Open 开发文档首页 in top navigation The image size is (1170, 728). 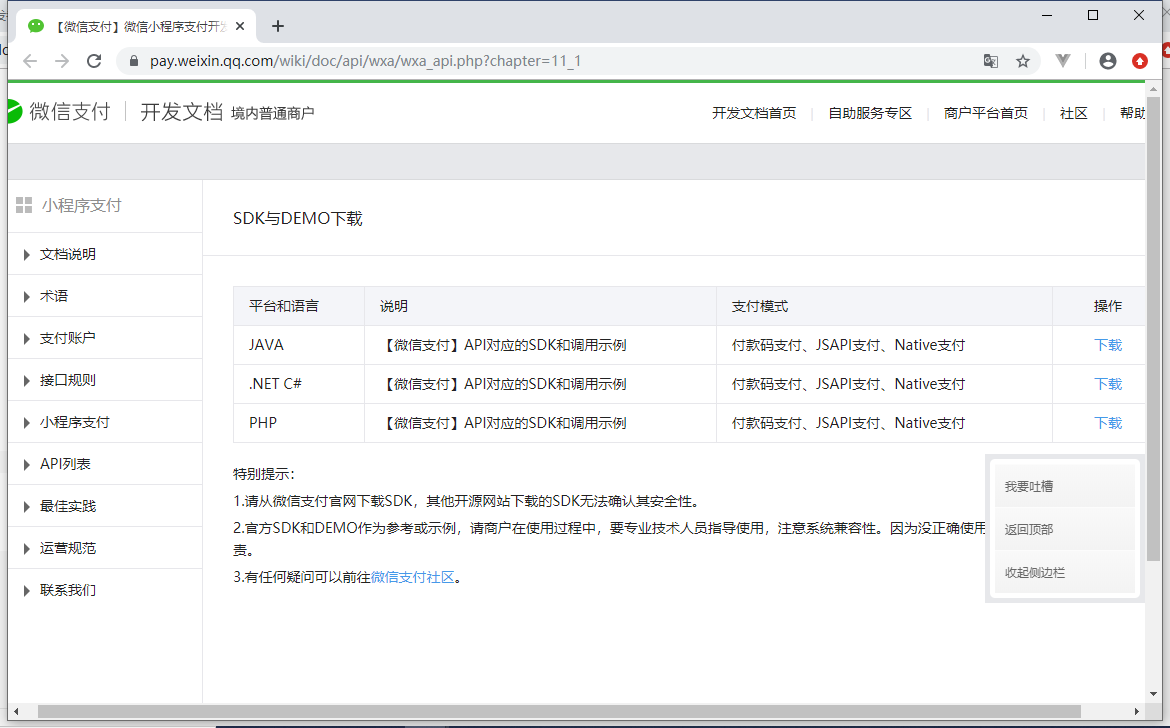754,113
